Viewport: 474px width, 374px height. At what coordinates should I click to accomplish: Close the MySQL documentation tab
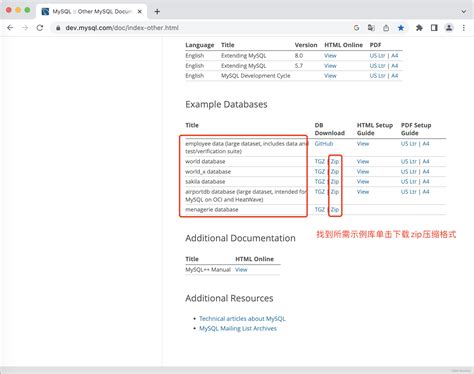(x=140, y=12)
